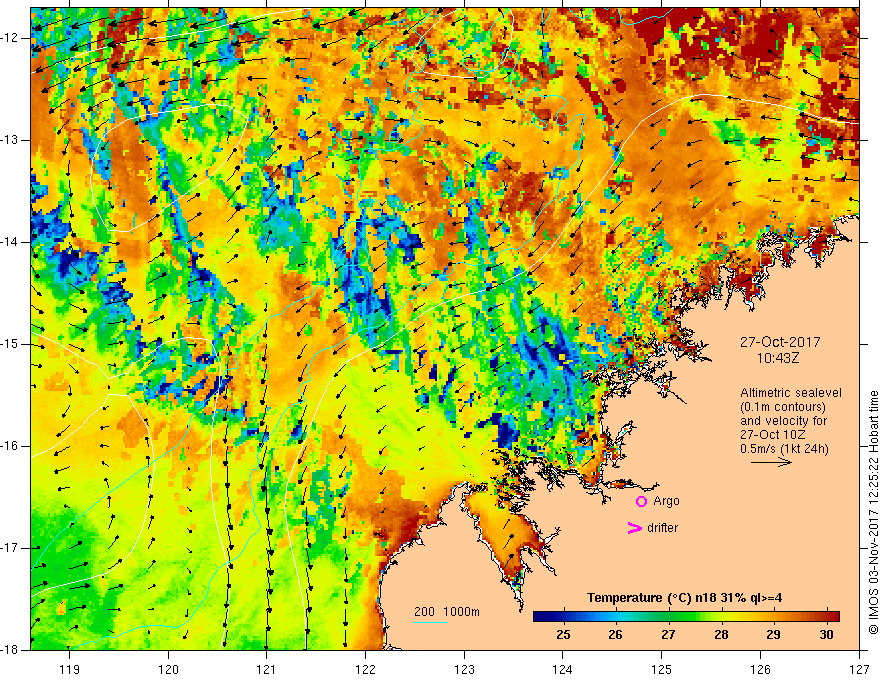
Task: Click the 'Altimetric sealevel' text line
Action: click(791, 393)
